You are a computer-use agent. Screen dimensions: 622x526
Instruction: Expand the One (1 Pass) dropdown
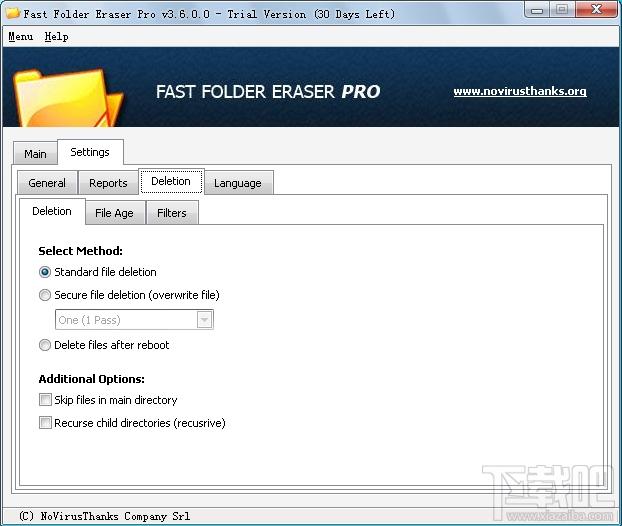pyautogui.click(x=204, y=320)
